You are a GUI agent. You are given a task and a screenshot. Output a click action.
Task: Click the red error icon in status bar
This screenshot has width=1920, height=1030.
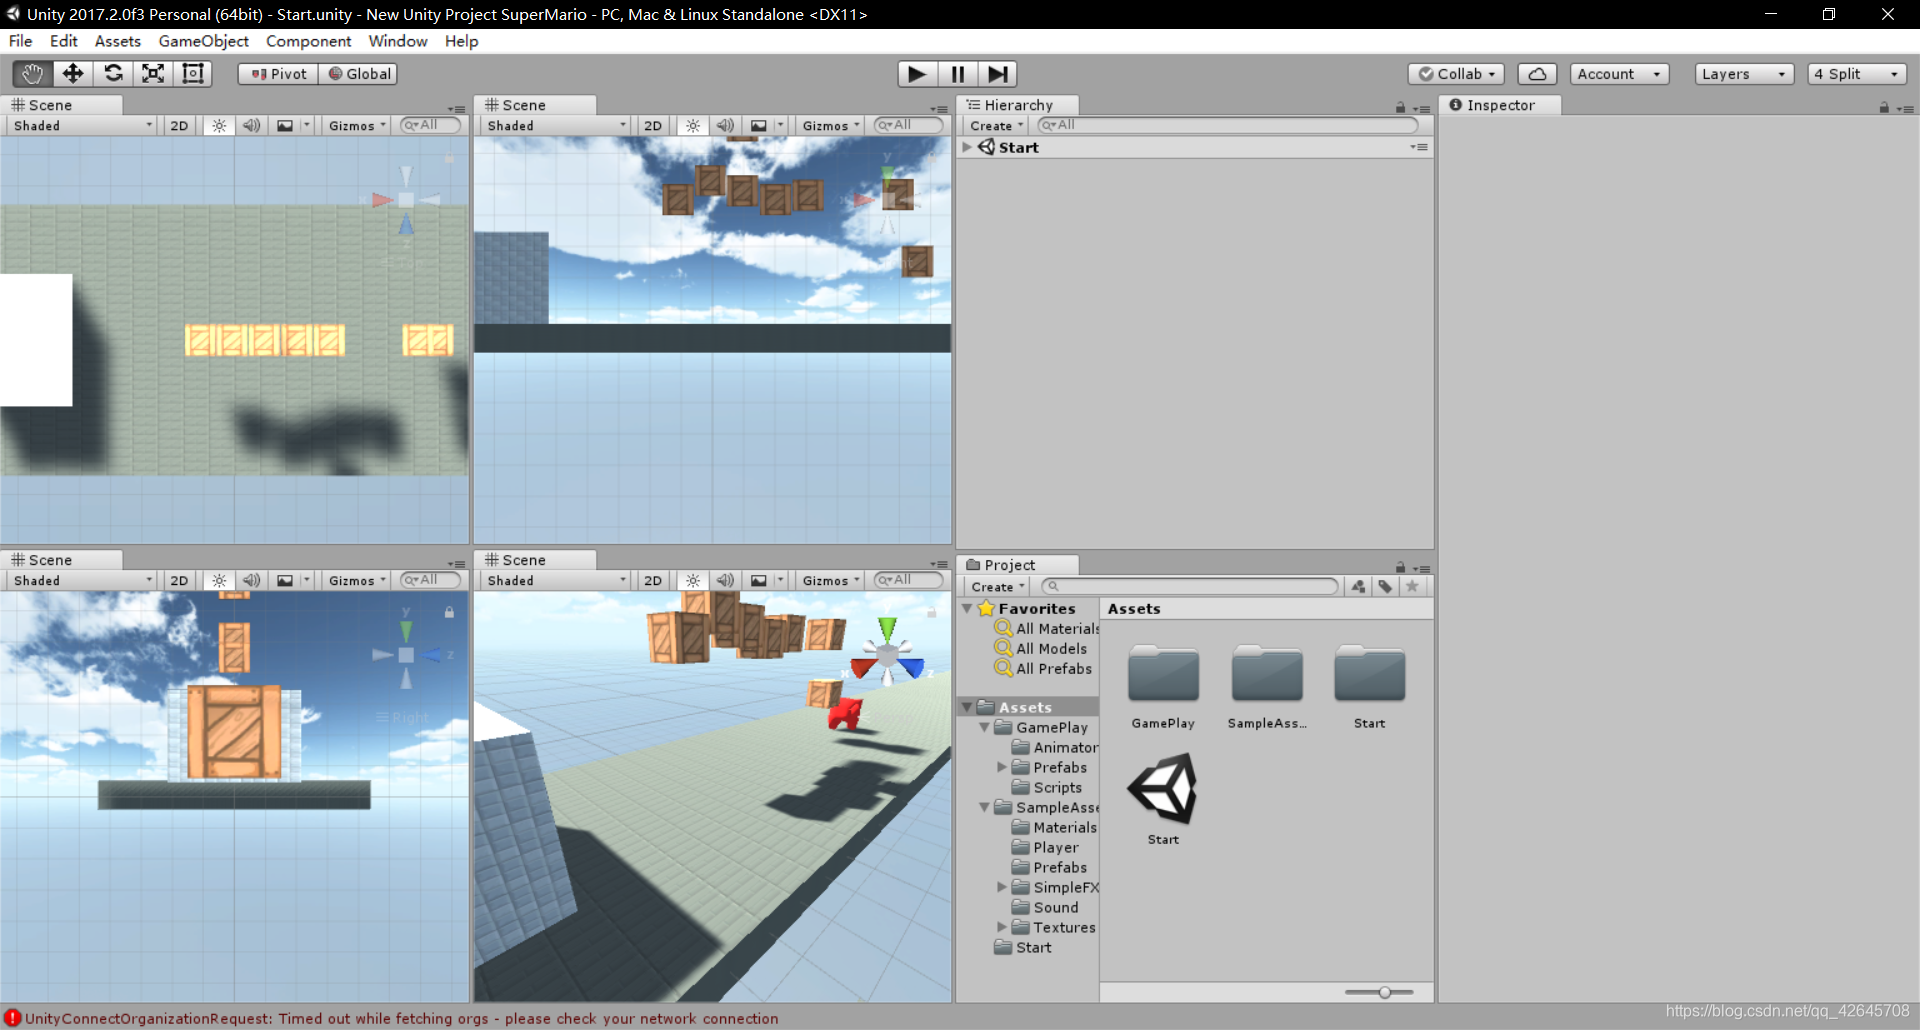point(12,1018)
